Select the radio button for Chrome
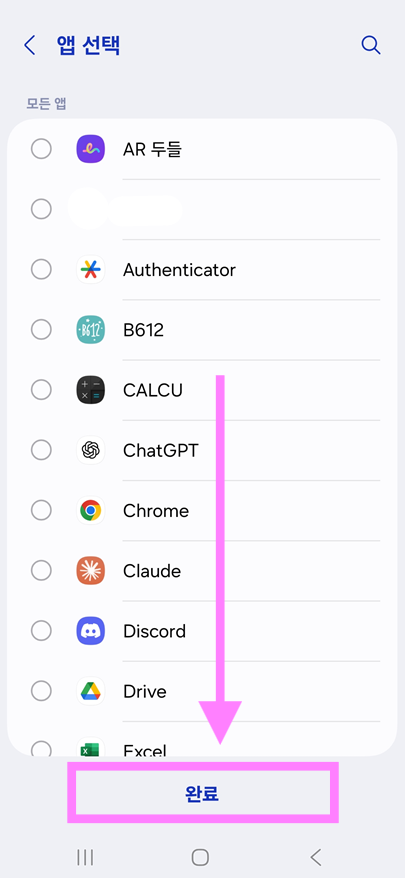Screen dimensions: 405x878 point(41,511)
